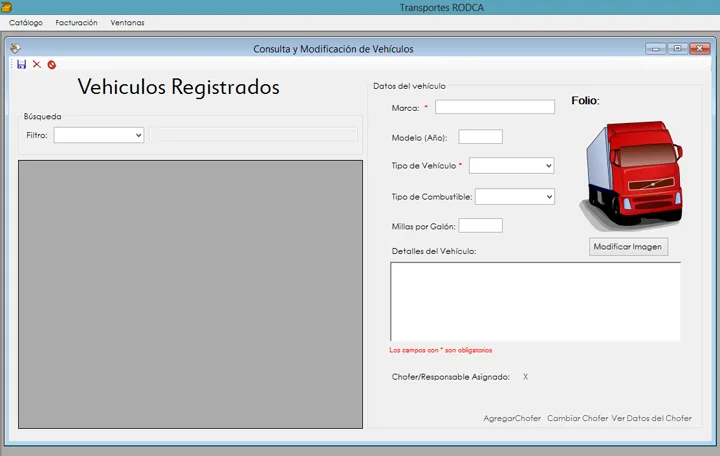Click Ver Datos del Chofer link
Viewport: 720px width, 456px height.
651,418
